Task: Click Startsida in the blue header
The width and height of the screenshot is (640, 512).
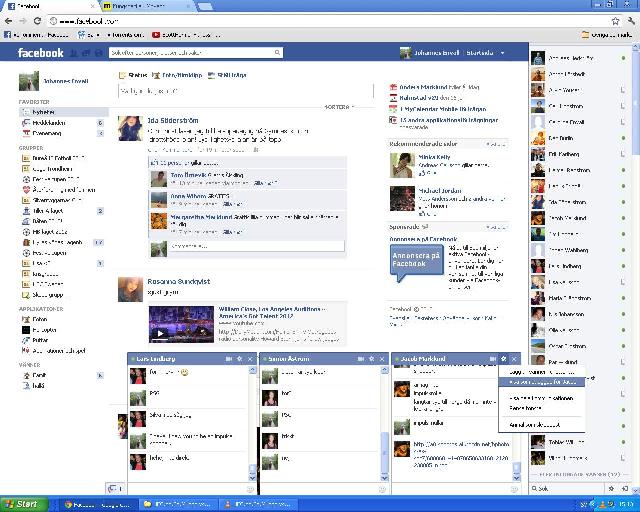Action: coord(480,53)
